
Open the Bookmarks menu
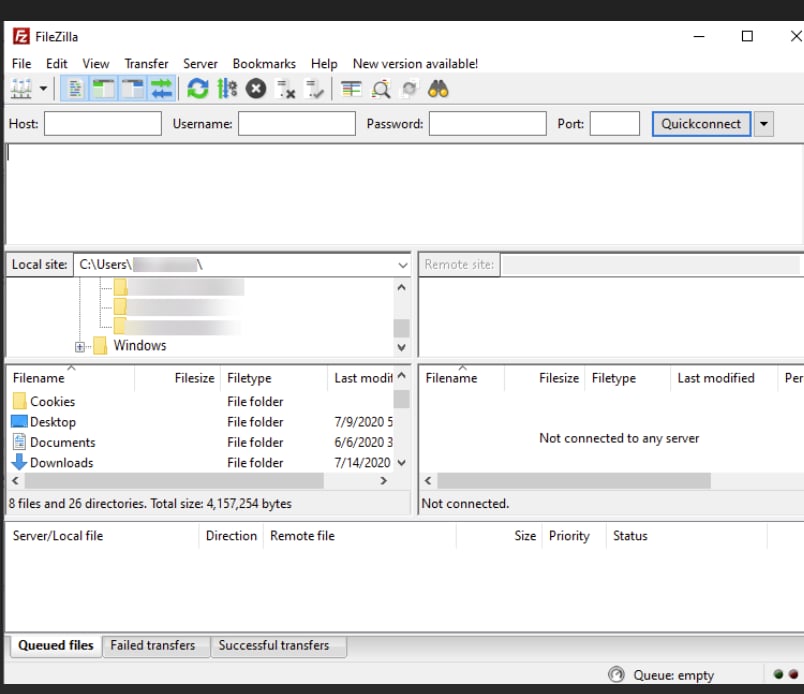pyautogui.click(x=264, y=64)
